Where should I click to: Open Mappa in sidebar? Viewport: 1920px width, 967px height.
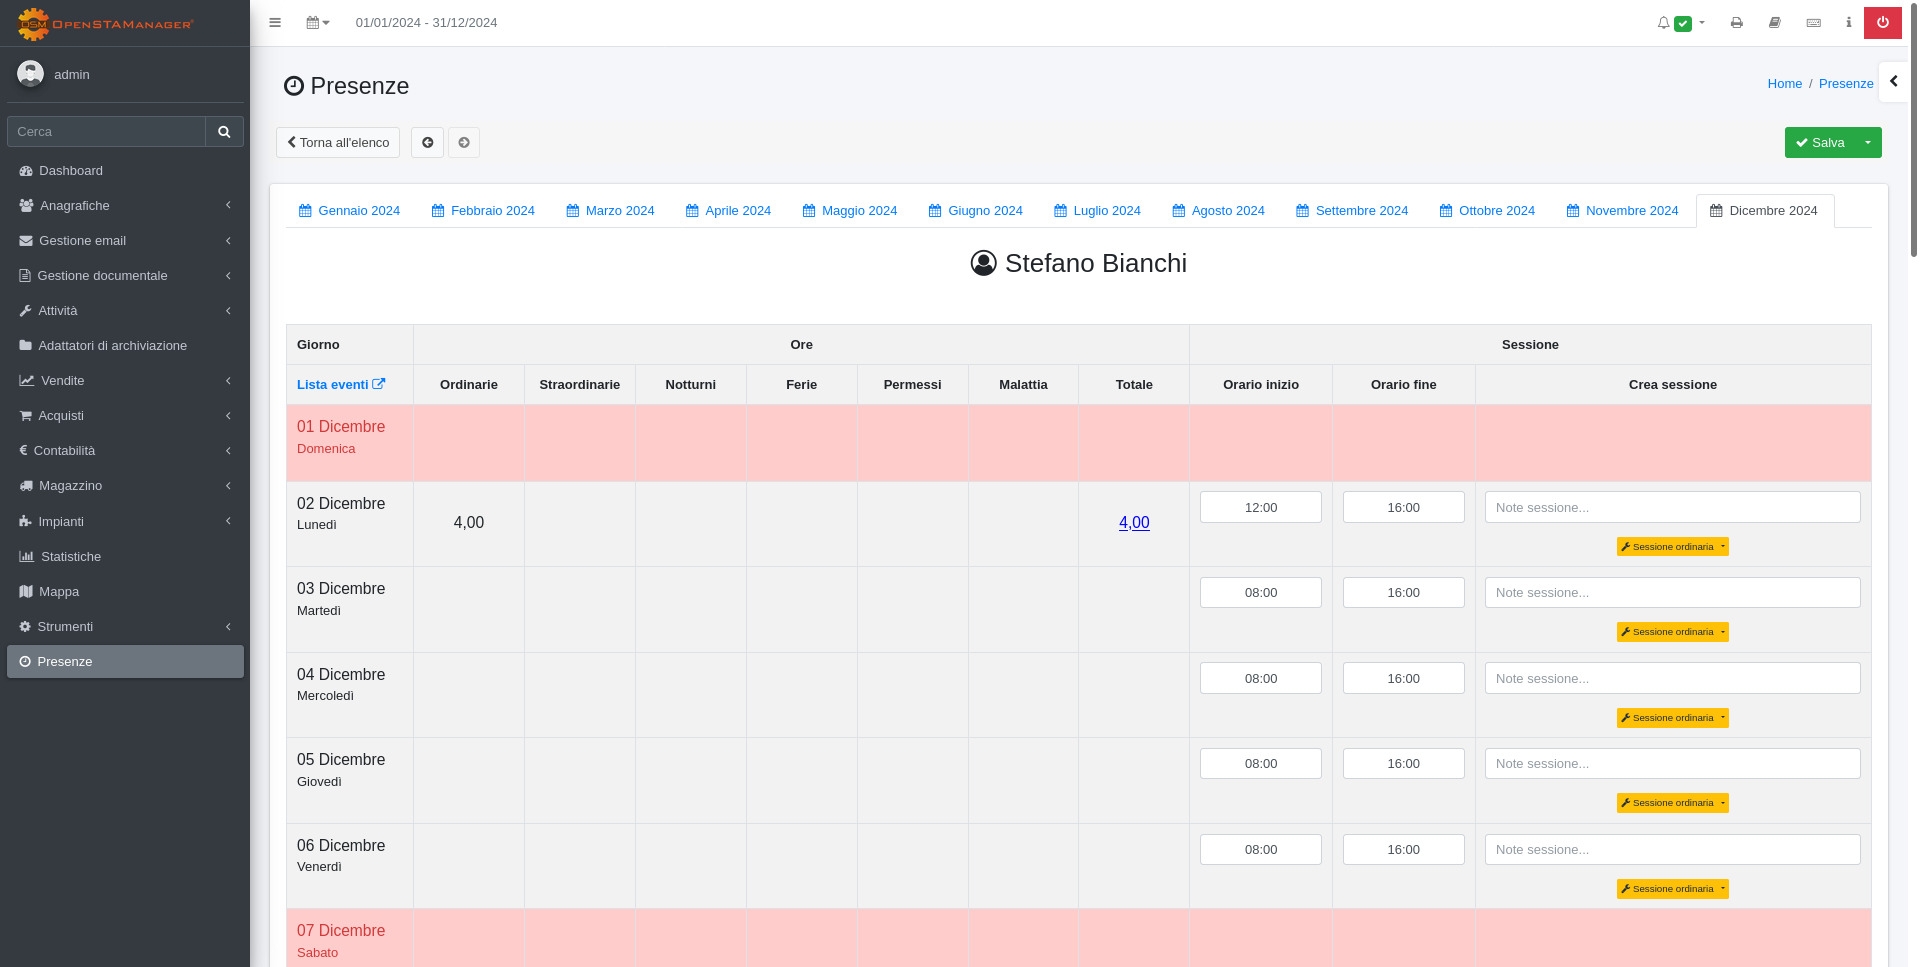(x=125, y=591)
